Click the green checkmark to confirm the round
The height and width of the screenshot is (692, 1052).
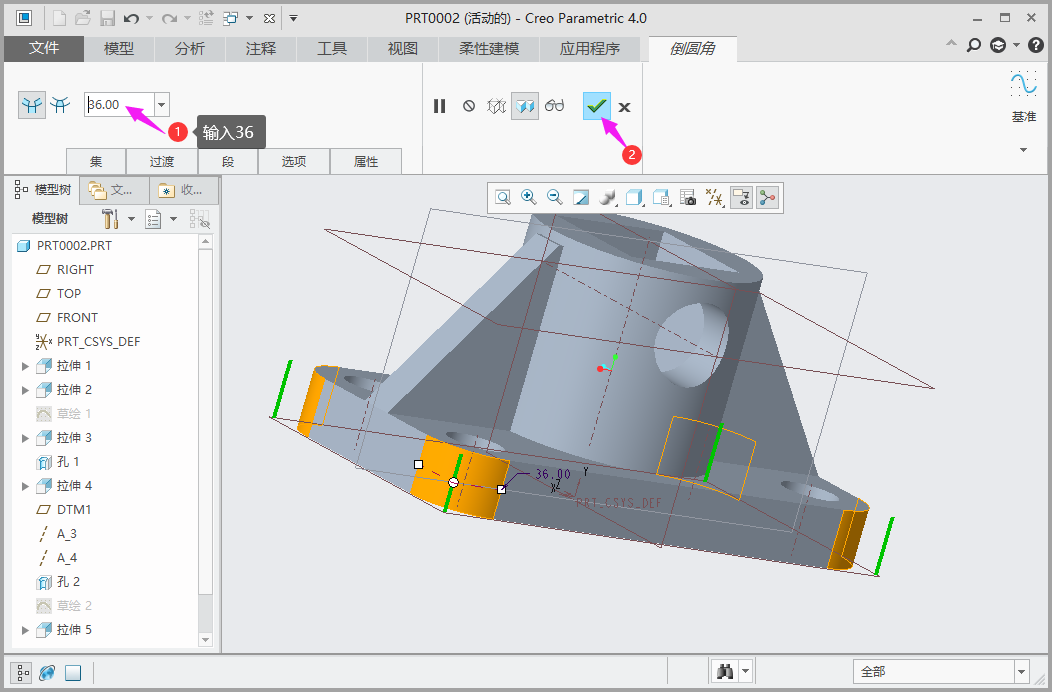(x=597, y=106)
